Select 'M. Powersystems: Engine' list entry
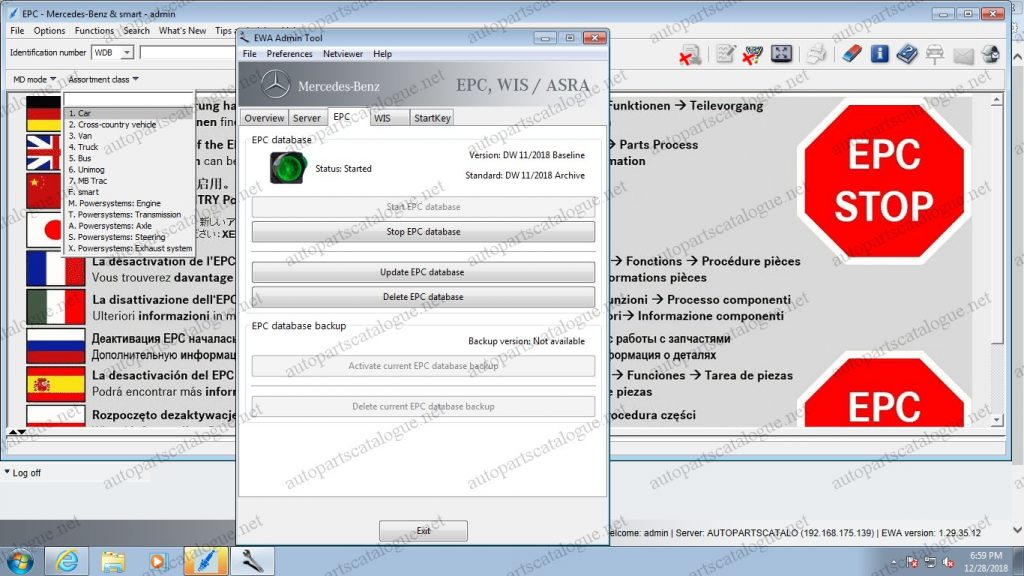Viewport: 1024px width, 576px height. [x=129, y=203]
